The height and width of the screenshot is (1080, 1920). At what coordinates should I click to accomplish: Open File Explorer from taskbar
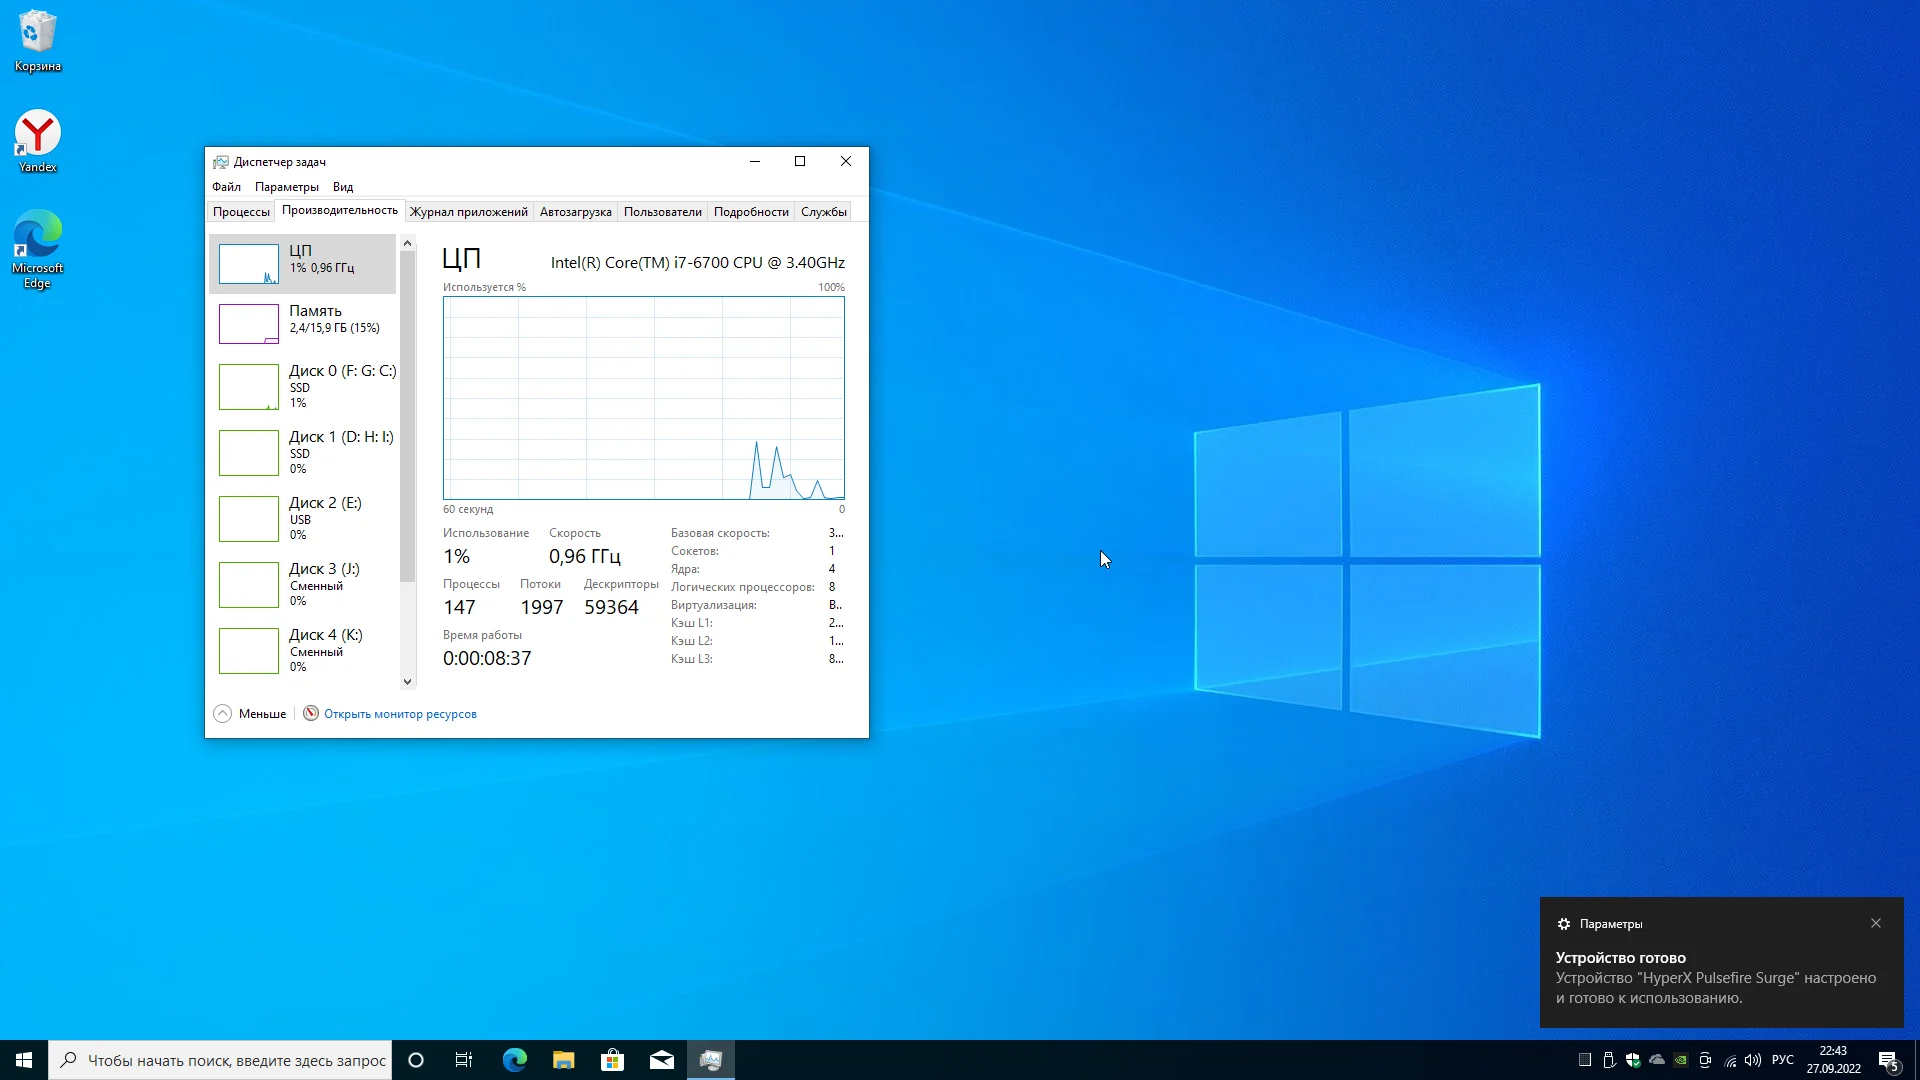(563, 1060)
